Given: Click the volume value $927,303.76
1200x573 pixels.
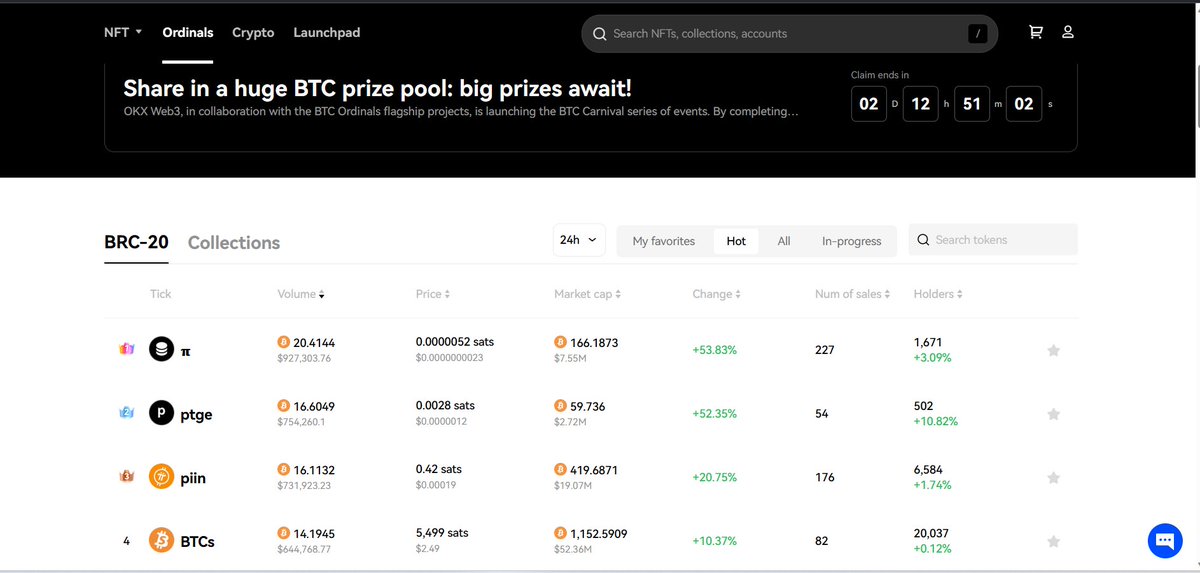Looking at the screenshot, I should tap(304, 358).
